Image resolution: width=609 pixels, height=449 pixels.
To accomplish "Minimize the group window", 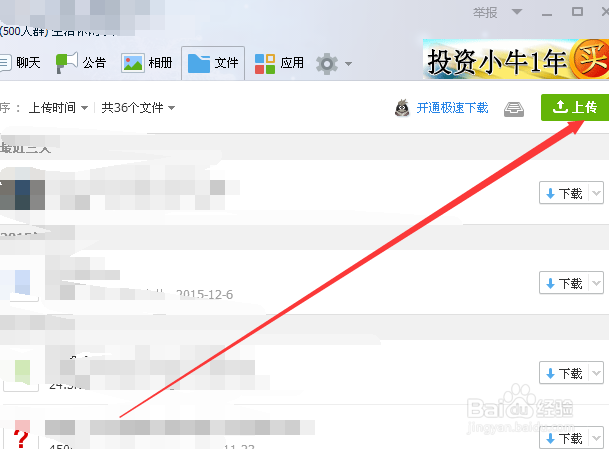I will pyautogui.click(x=547, y=13).
